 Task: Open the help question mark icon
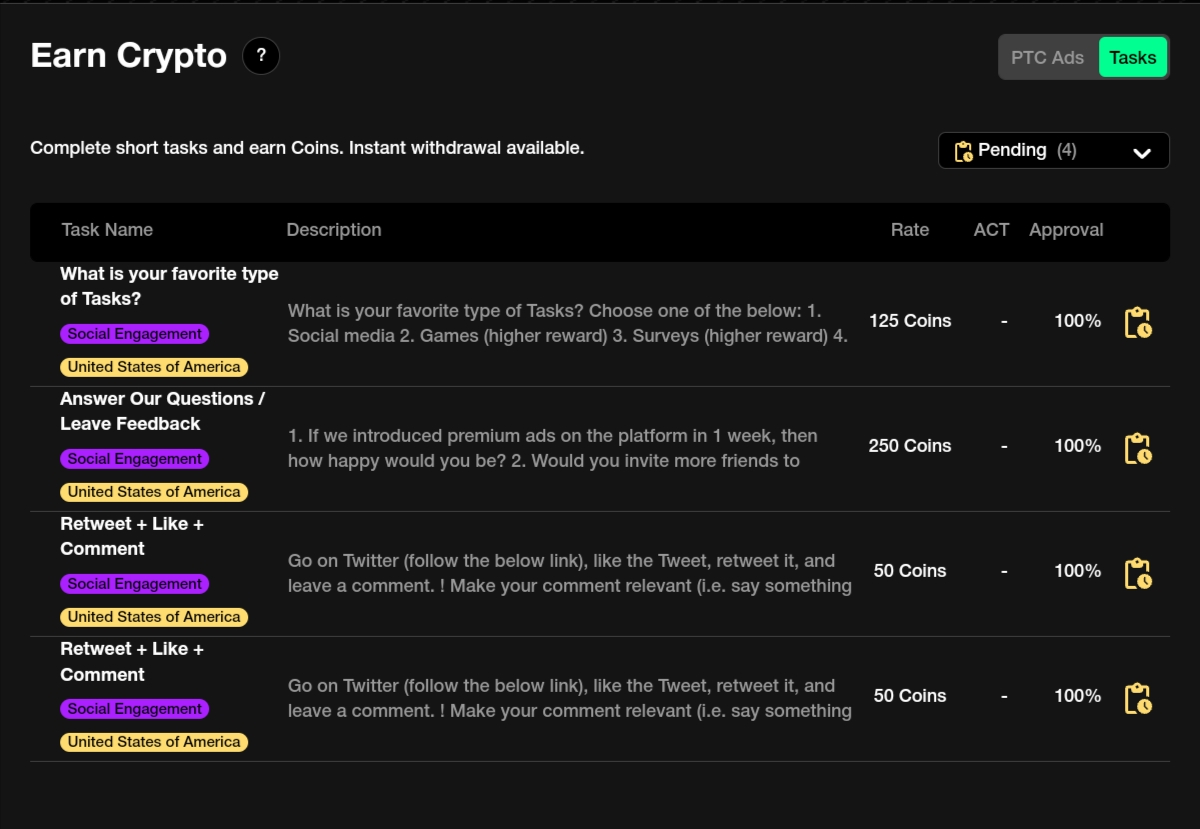261,56
